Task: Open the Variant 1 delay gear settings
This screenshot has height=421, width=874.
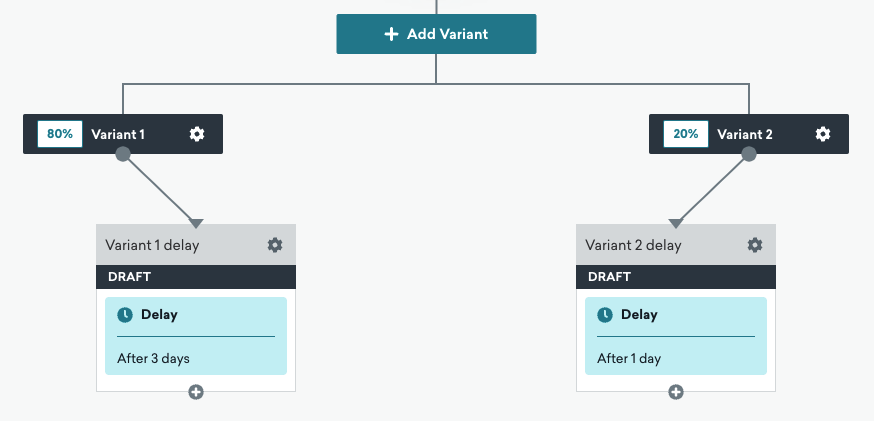Action: point(275,245)
